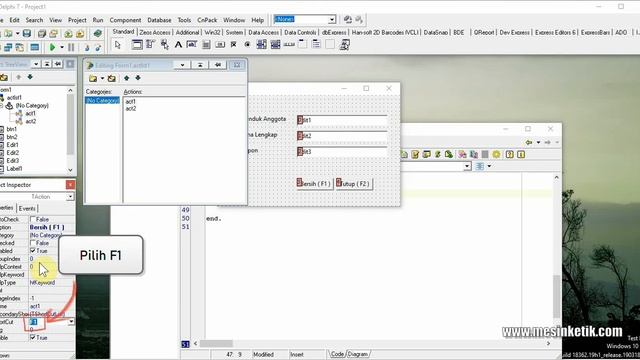Click the move down arrow in tree view toolbar
Image resolution: width=640 pixels, height=360 pixels.
tap(30, 77)
